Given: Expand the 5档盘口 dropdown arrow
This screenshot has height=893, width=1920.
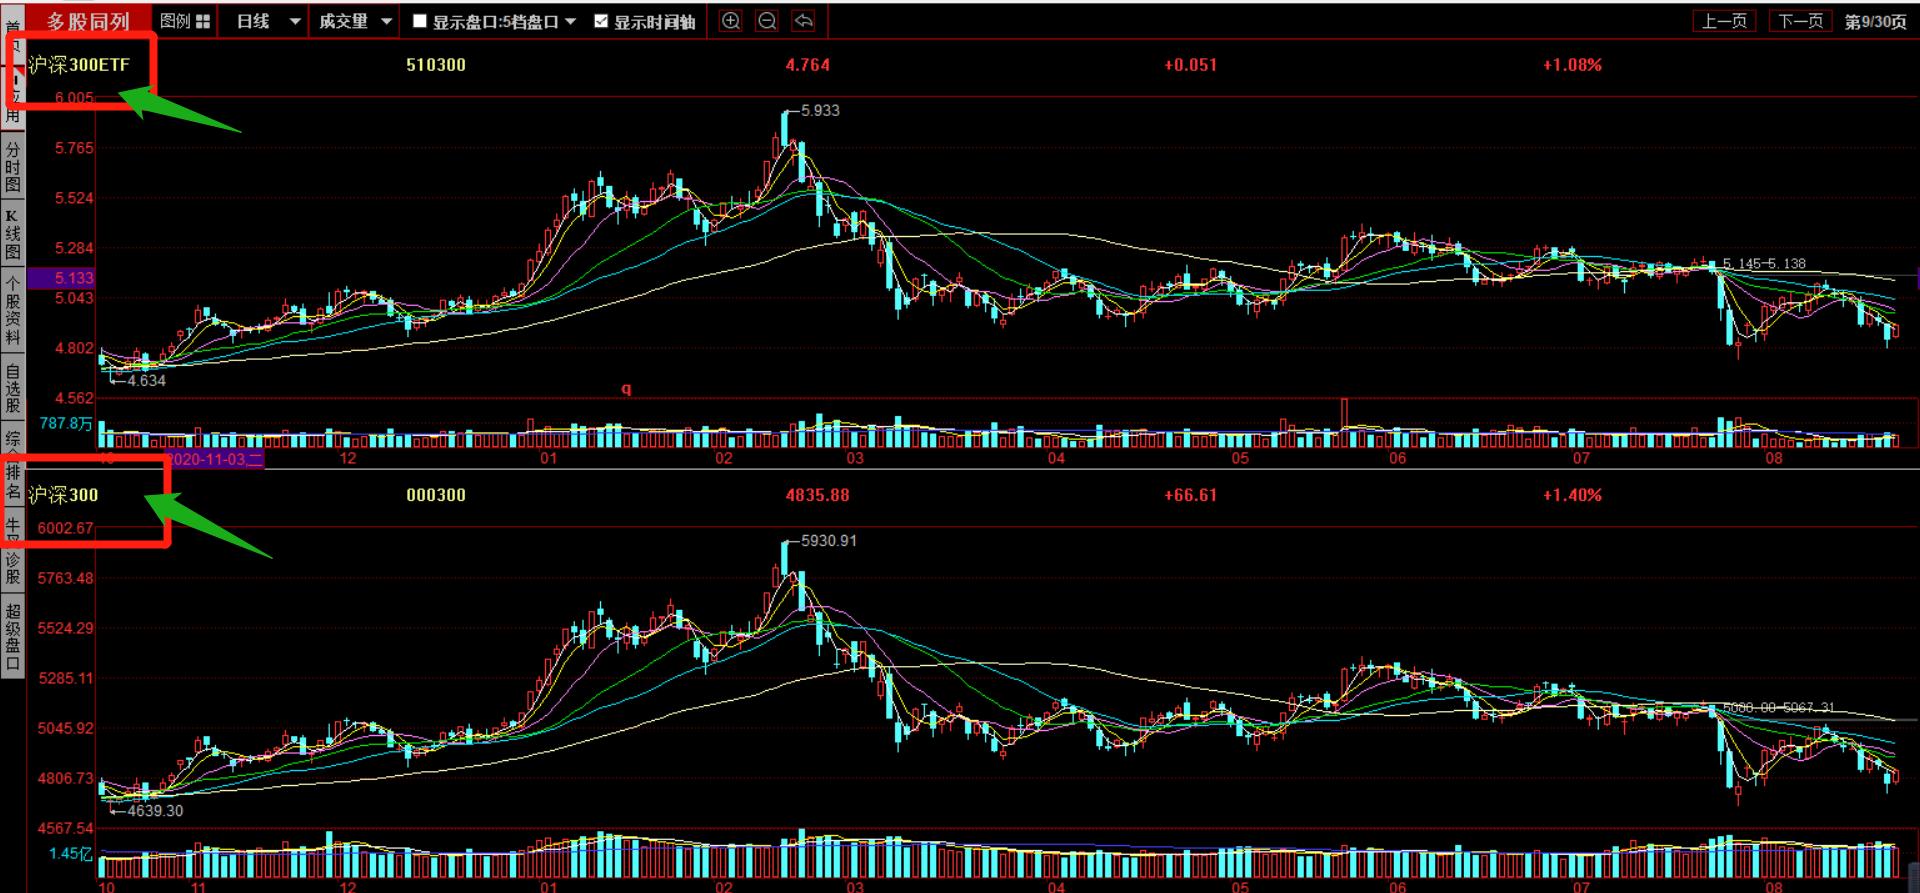Looking at the screenshot, I should [571, 21].
